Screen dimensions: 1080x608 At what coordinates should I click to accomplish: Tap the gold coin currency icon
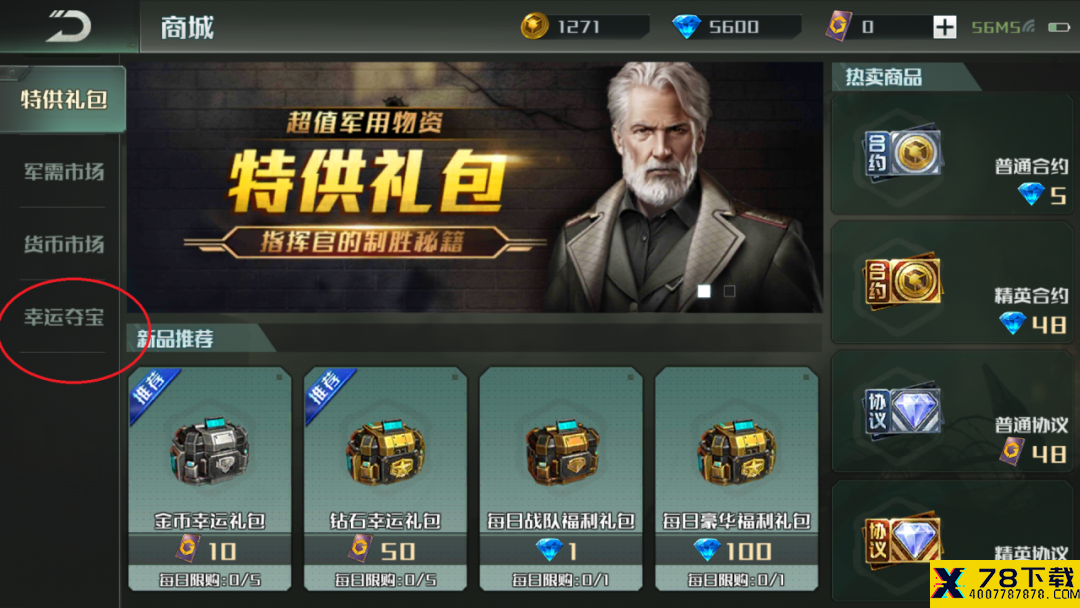point(534,26)
